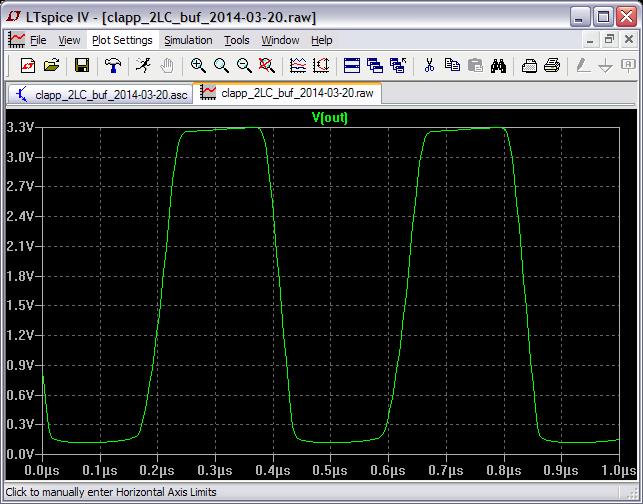Open a file with the folder icon

pos(51,66)
